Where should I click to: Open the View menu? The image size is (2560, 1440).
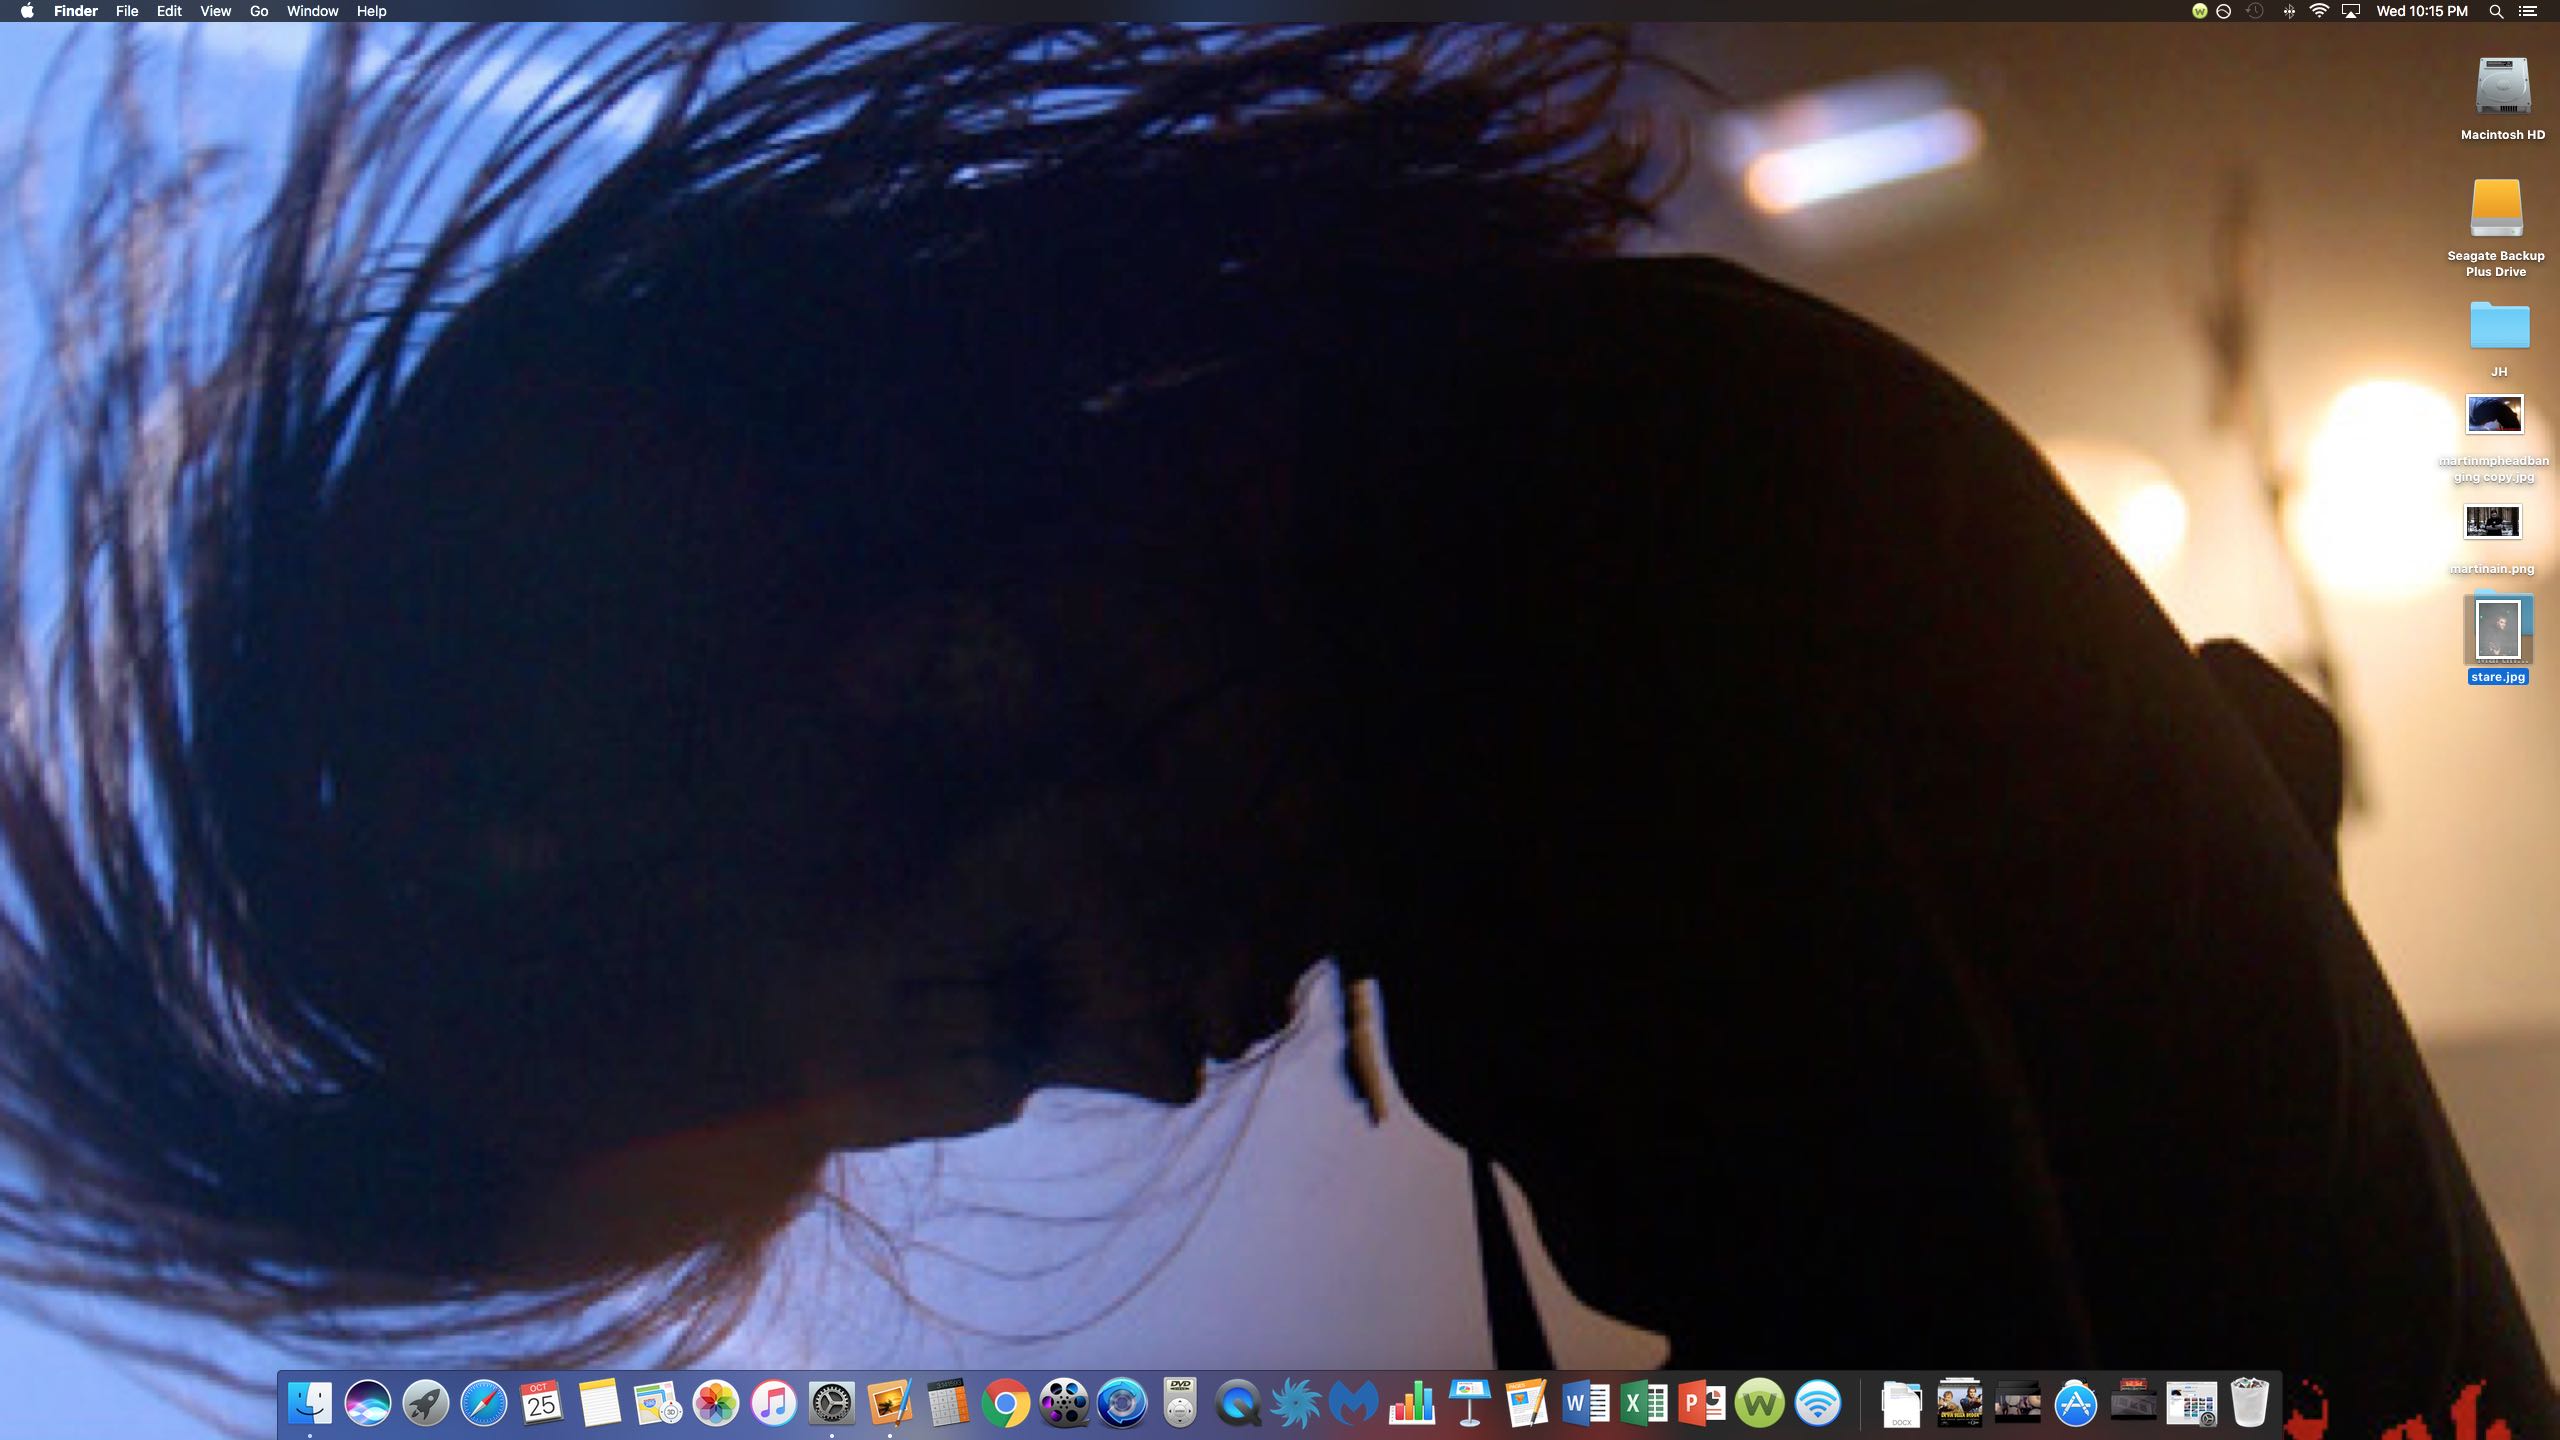pyautogui.click(x=215, y=11)
